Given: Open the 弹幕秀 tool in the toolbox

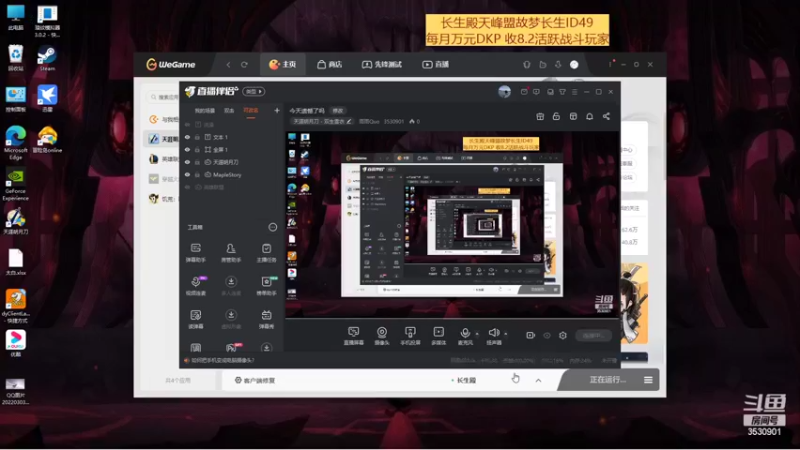Looking at the screenshot, I should click(266, 319).
